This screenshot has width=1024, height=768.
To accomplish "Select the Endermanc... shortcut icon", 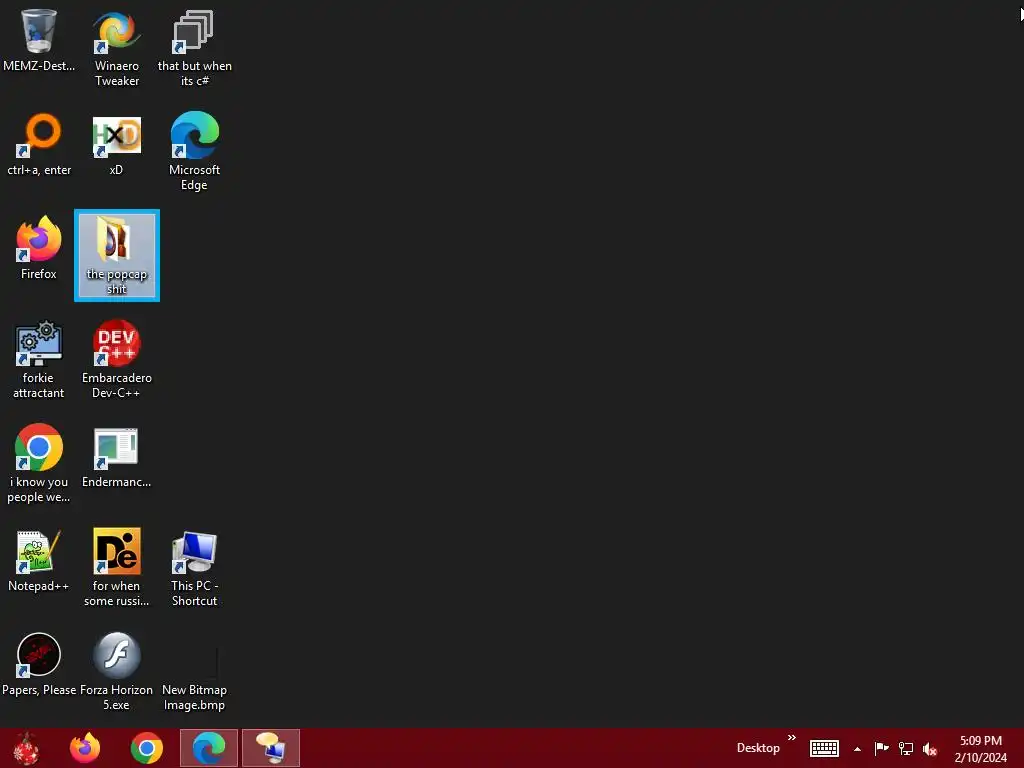I will point(116,457).
